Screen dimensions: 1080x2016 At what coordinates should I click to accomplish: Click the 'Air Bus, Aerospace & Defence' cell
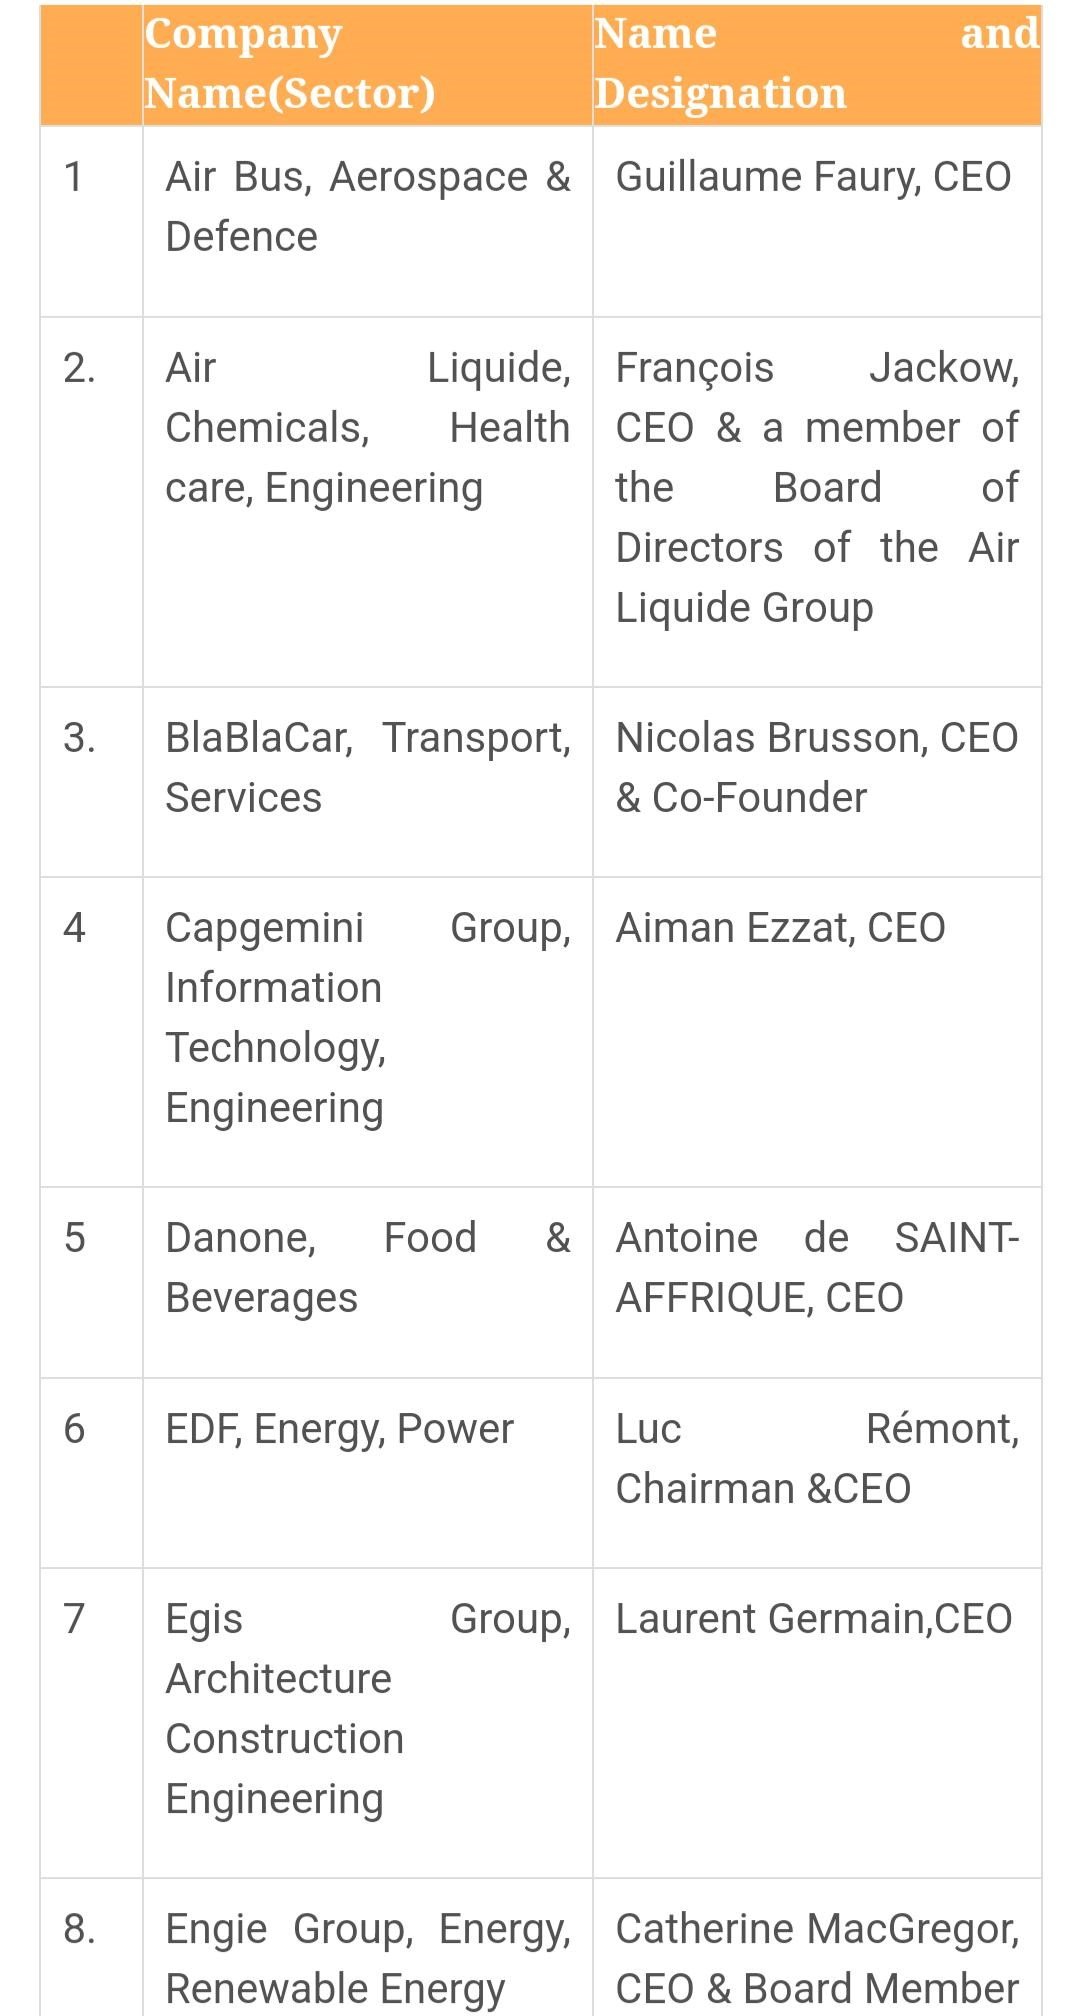367,221
